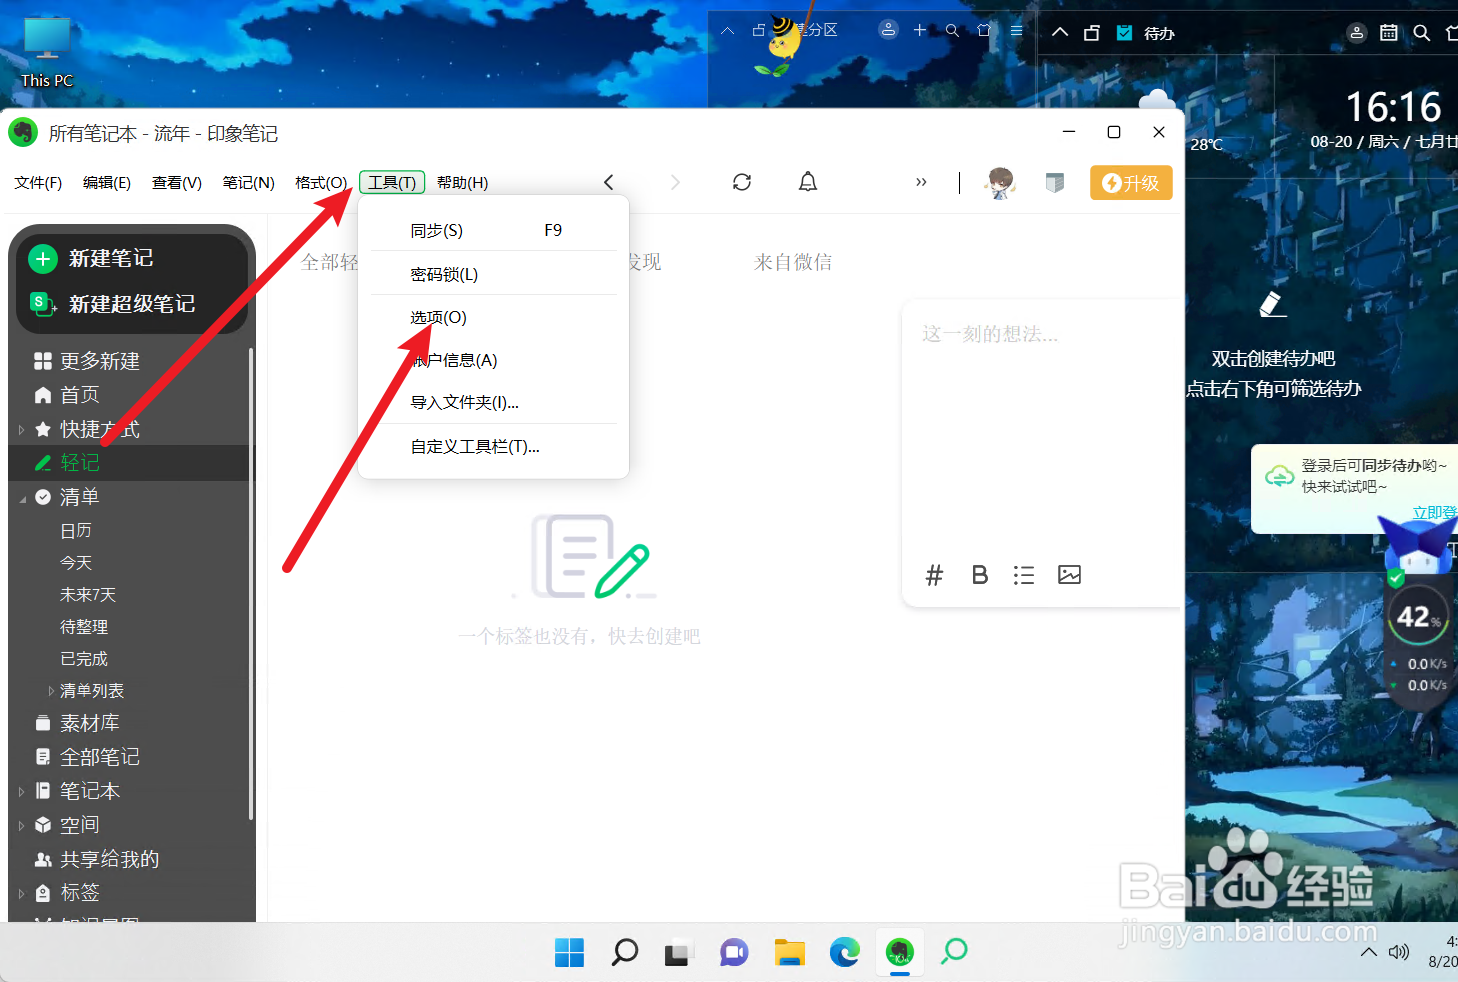The height and width of the screenshot is (982, 1458).
Task: Click search icon in 待办 widget
Action: point(1421,33)
